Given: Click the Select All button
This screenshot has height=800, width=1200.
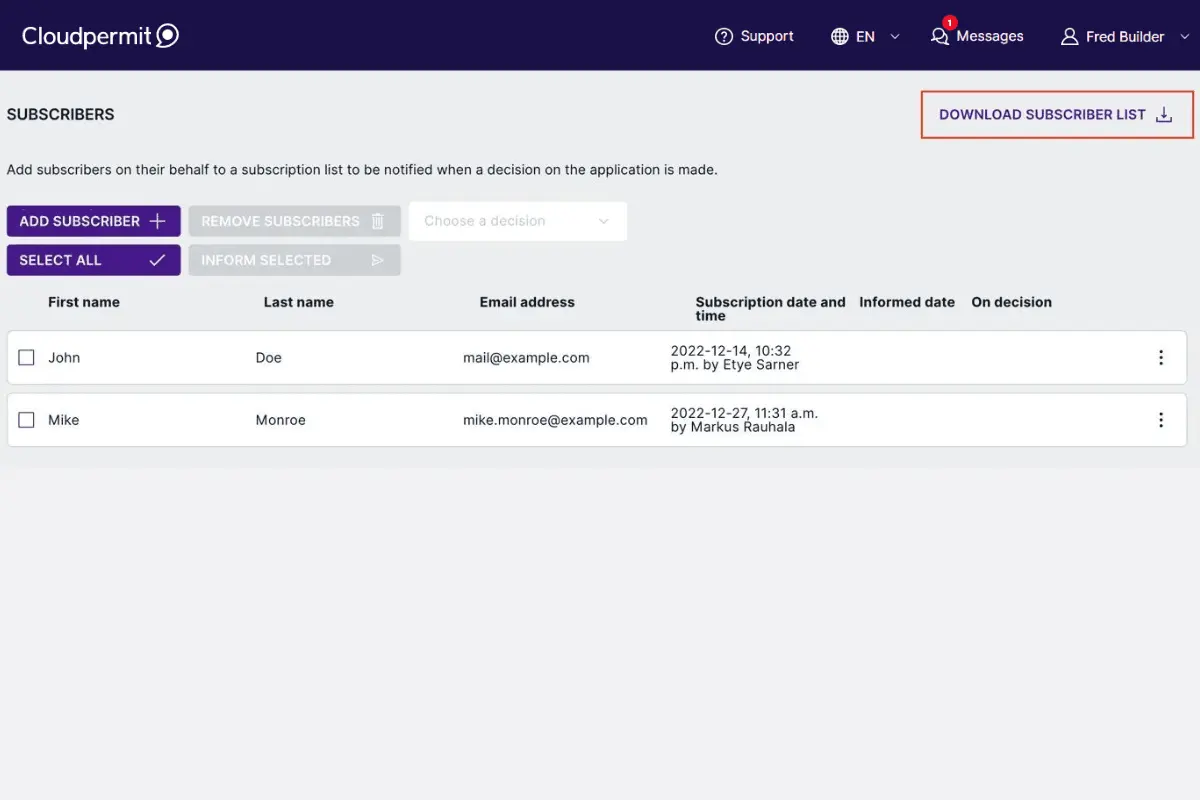Looking at the screenshot, I should pyautogui.click(x=94, y=260).
